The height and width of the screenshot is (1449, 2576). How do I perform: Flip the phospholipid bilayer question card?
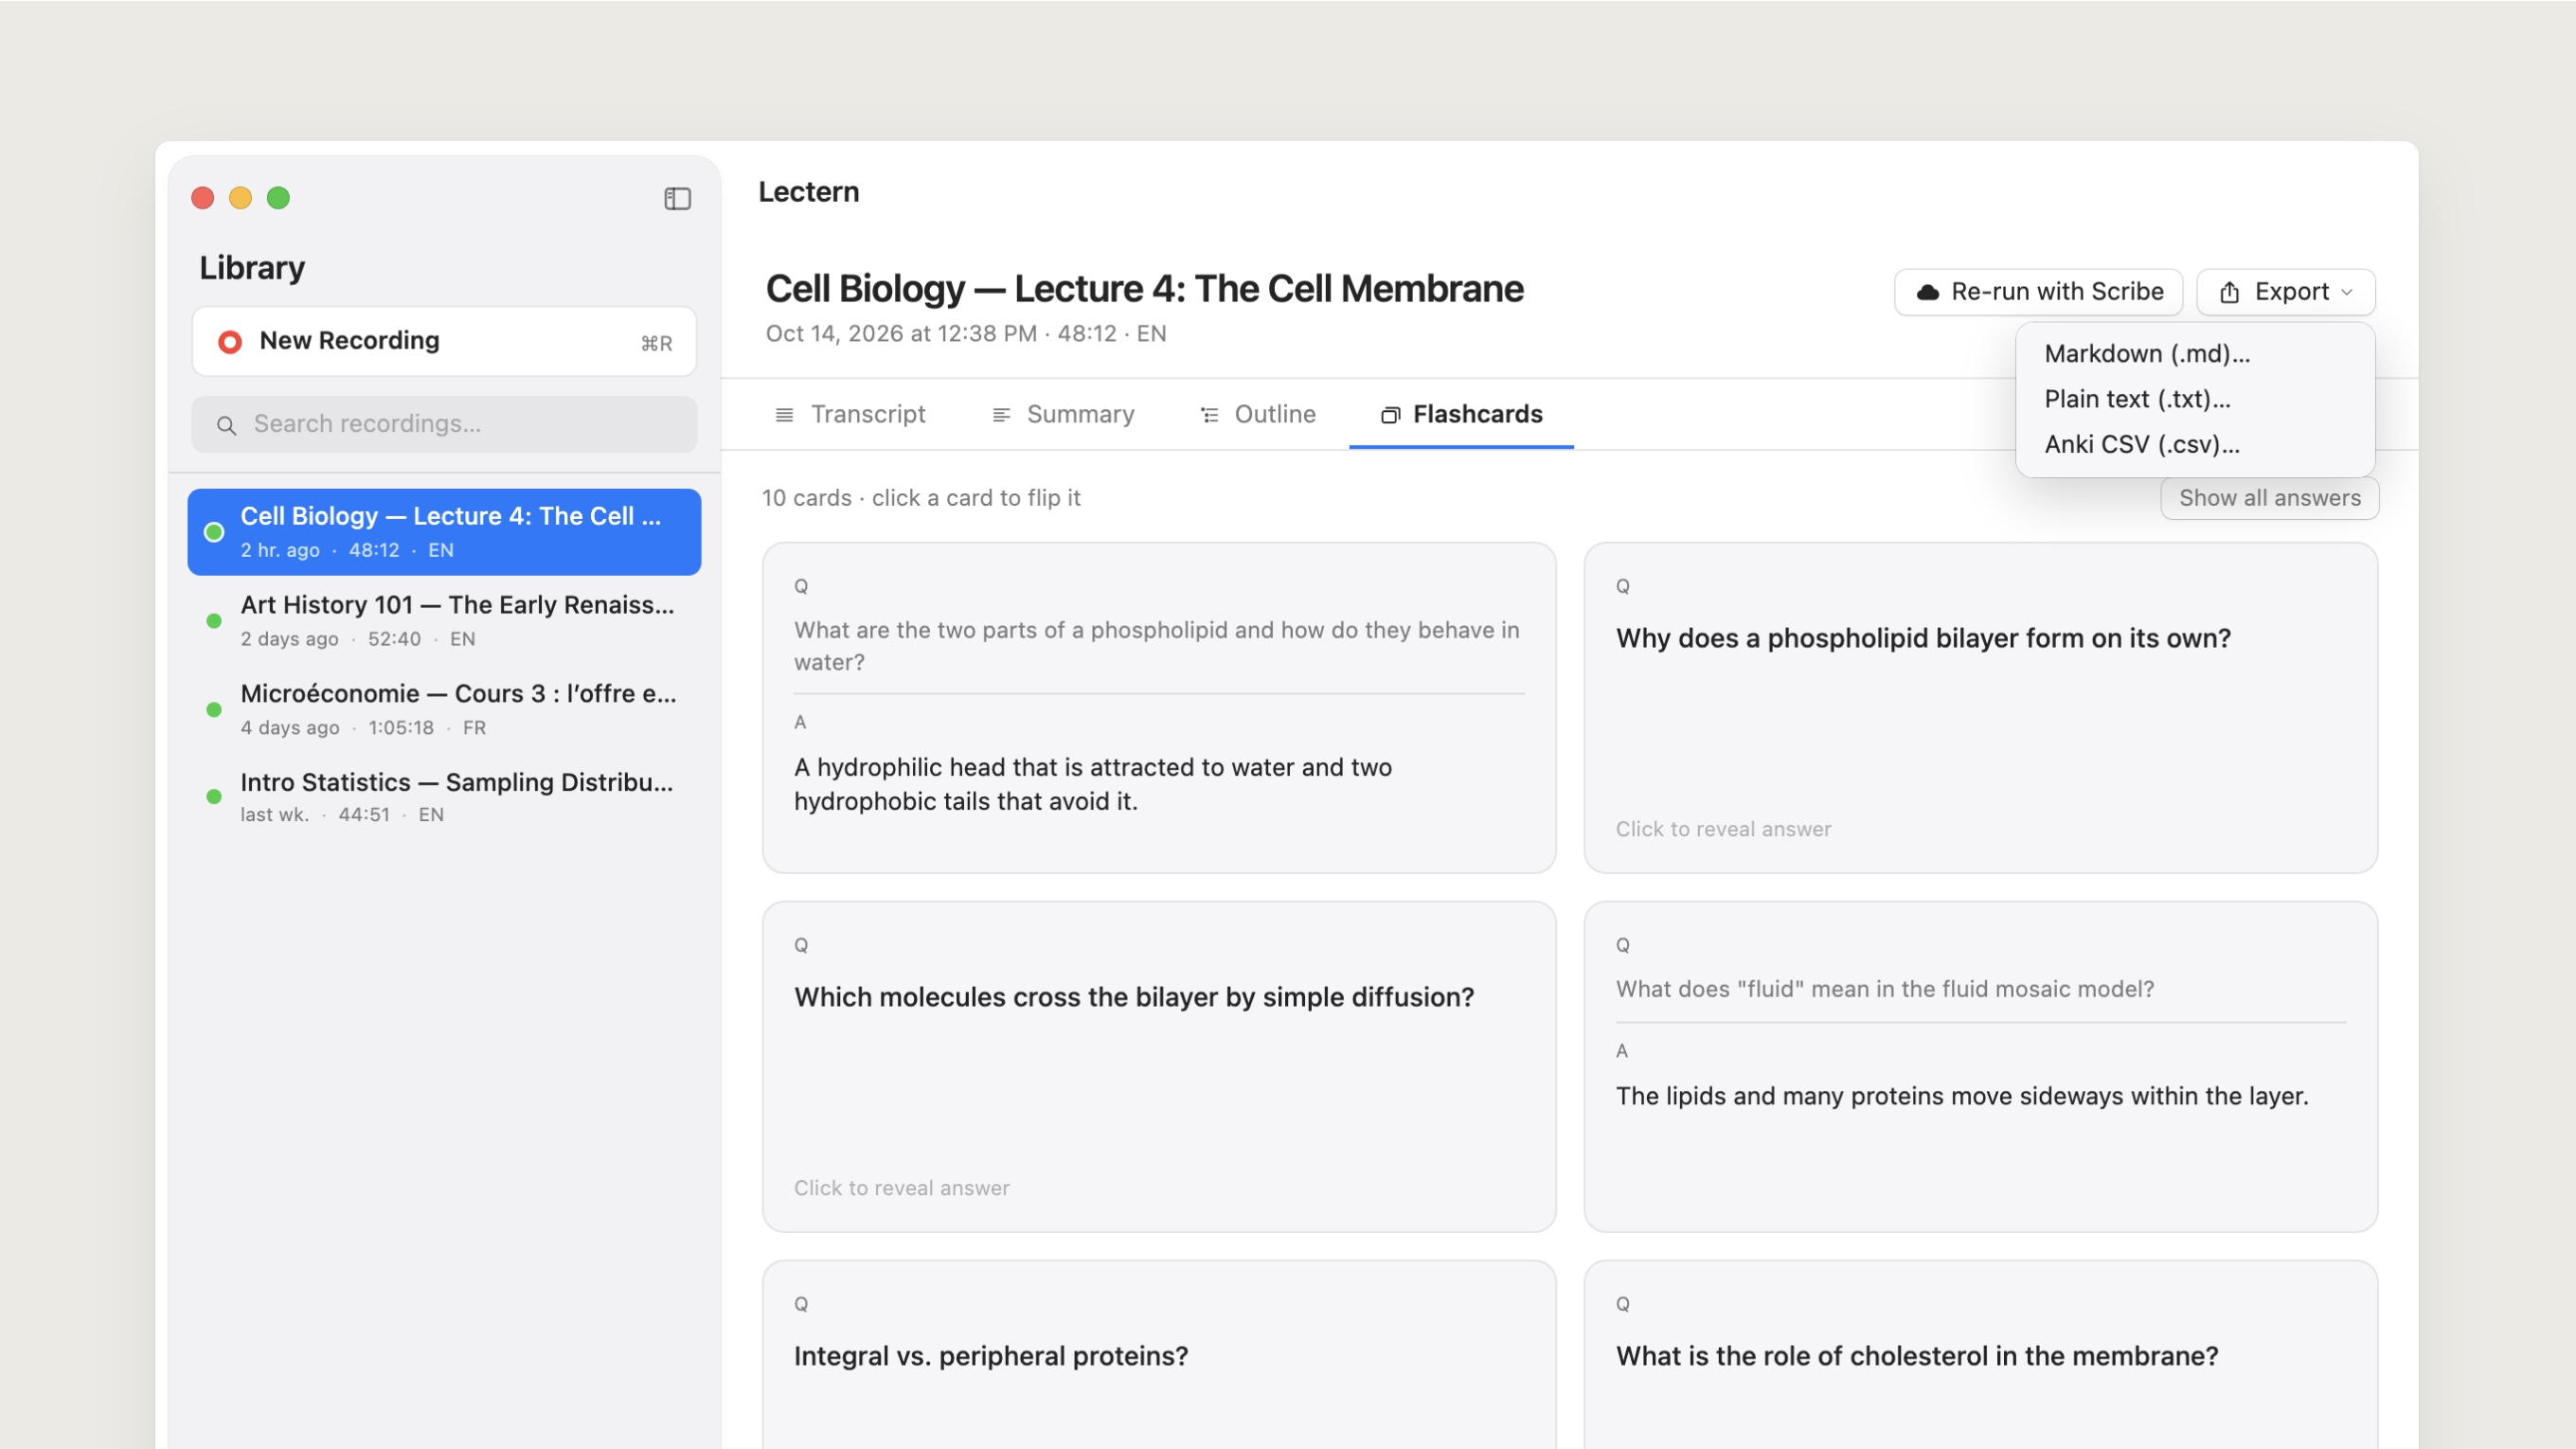click(1980, 707)
